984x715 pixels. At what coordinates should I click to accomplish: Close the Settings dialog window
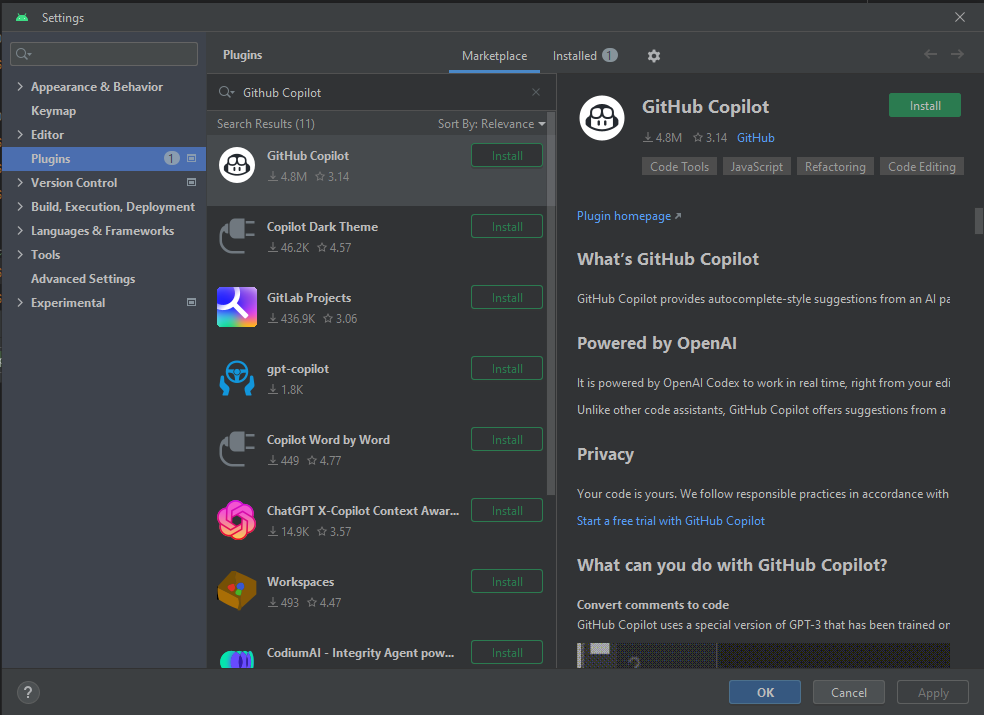pos(960,17)
